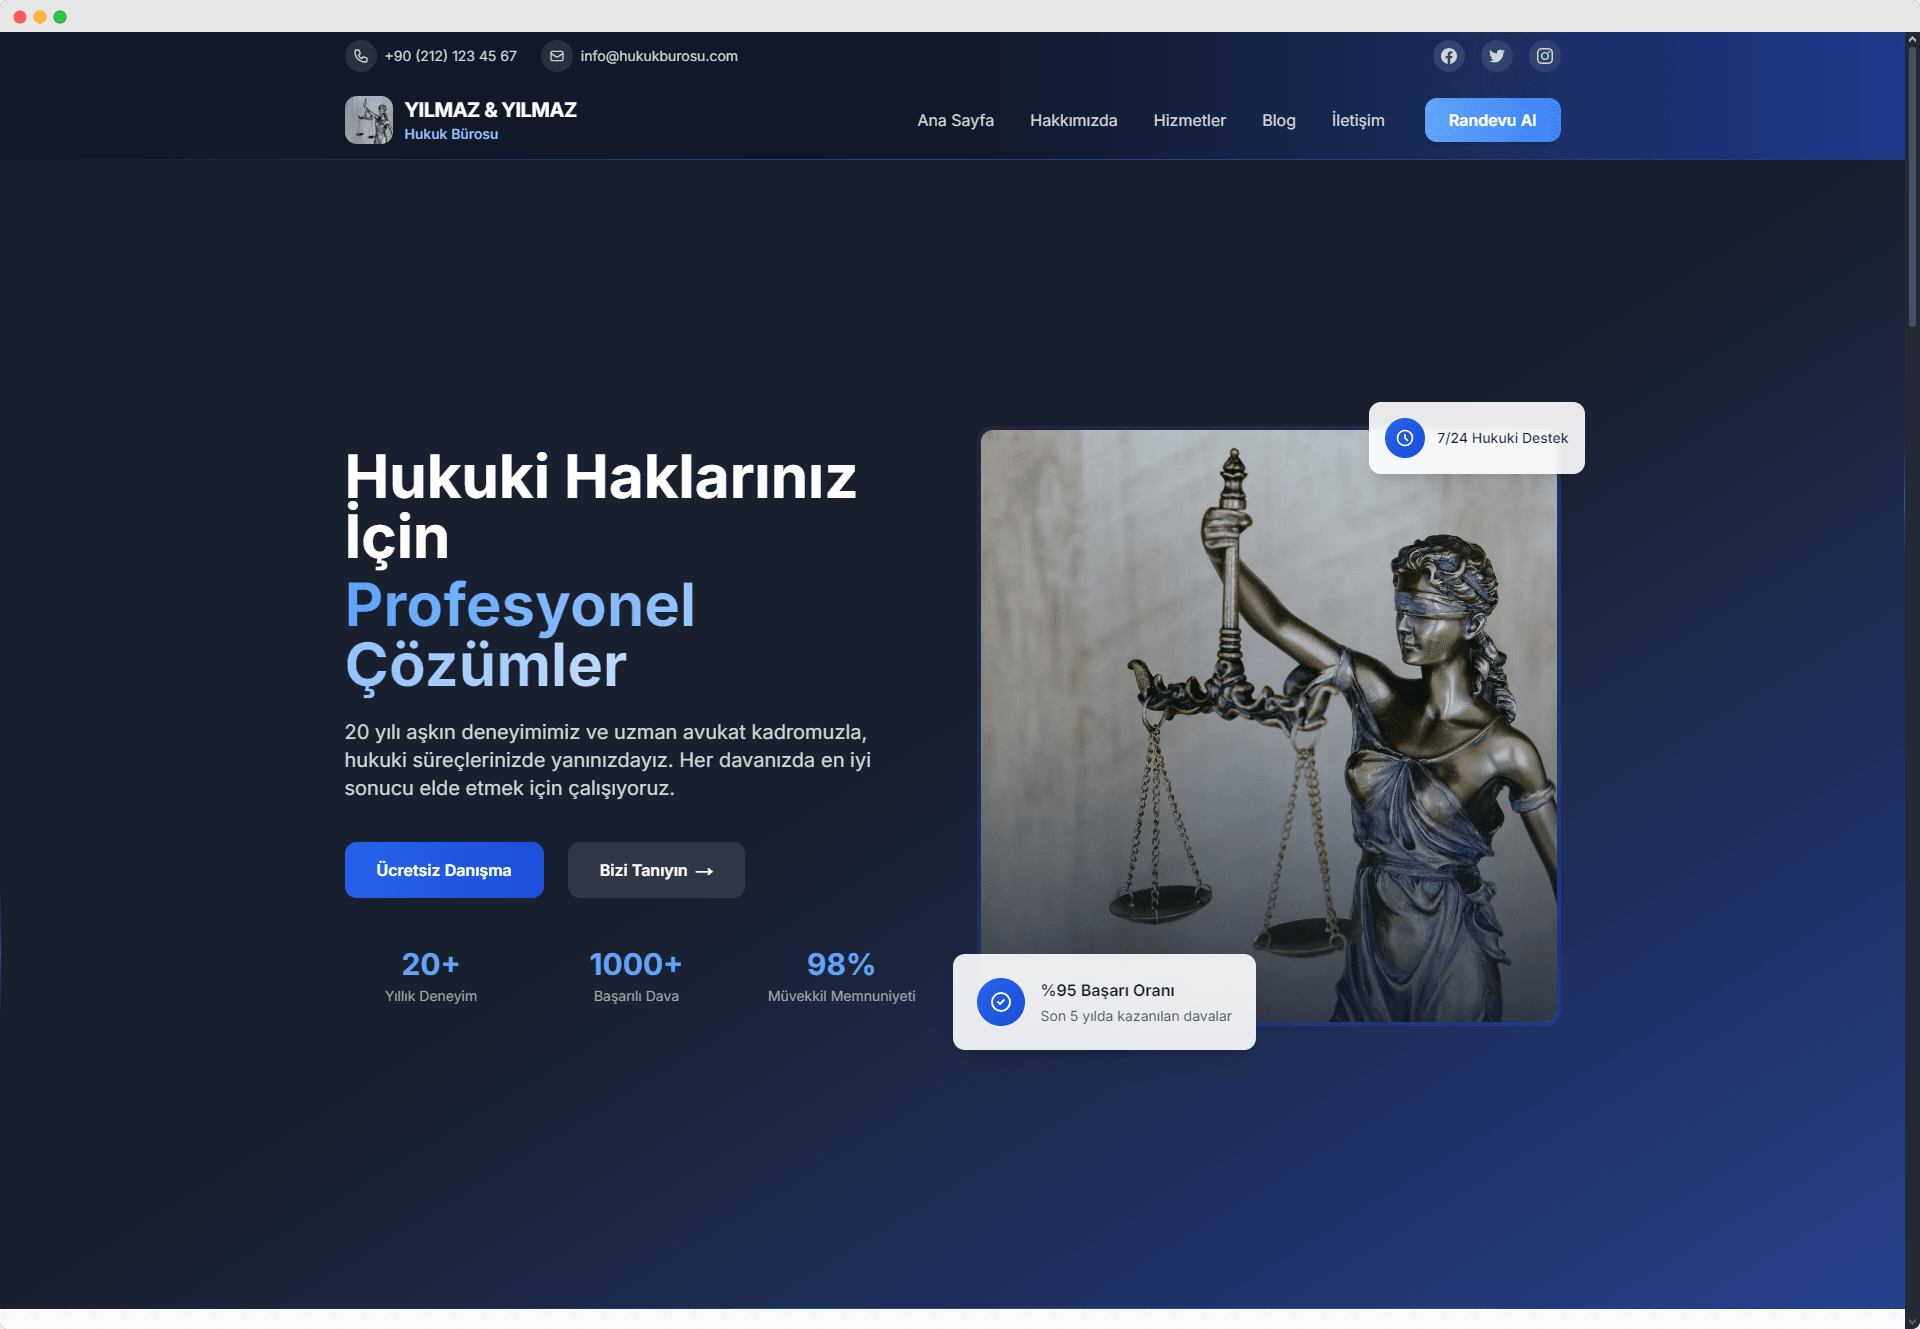This screenshot has width=1920, height=1329.
Task: Click YILMAZ & YILMAZ brand name
Action: click(x=491, y=110)
